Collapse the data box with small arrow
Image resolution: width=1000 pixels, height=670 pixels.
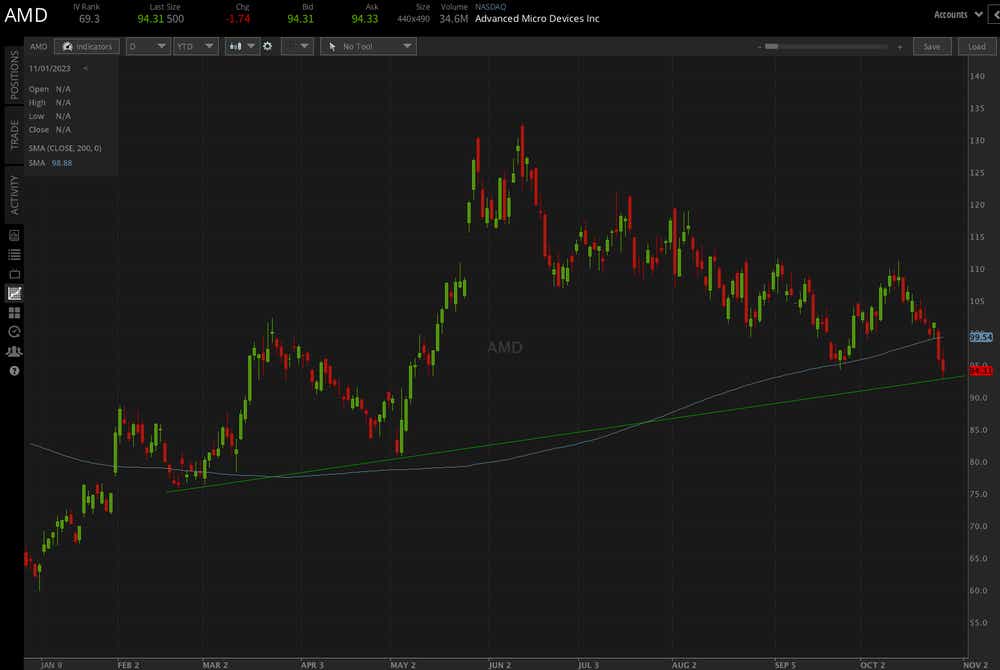pyautogui.click(x=85, y=68)
